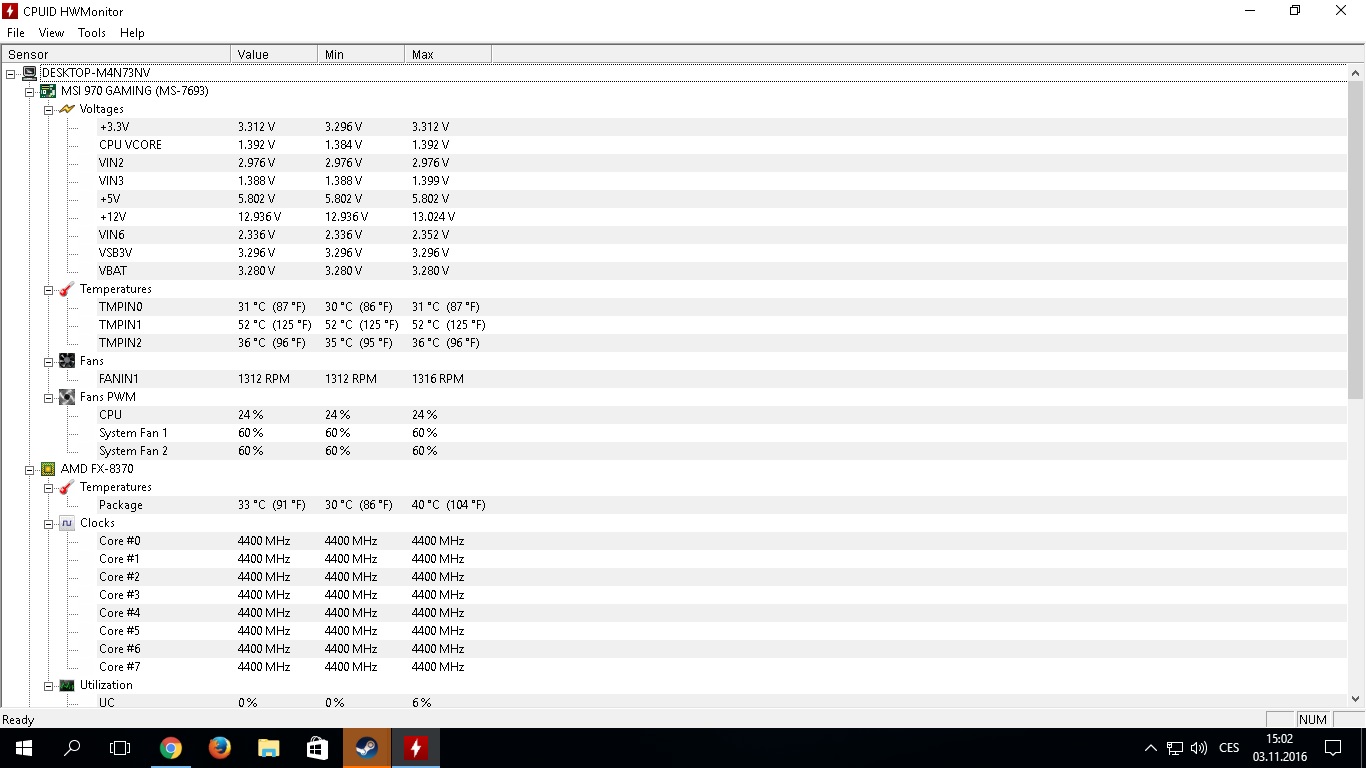Open taskbar search
Image resolution: width=1366 pixels, height=768 pixels.
point(72,747)
